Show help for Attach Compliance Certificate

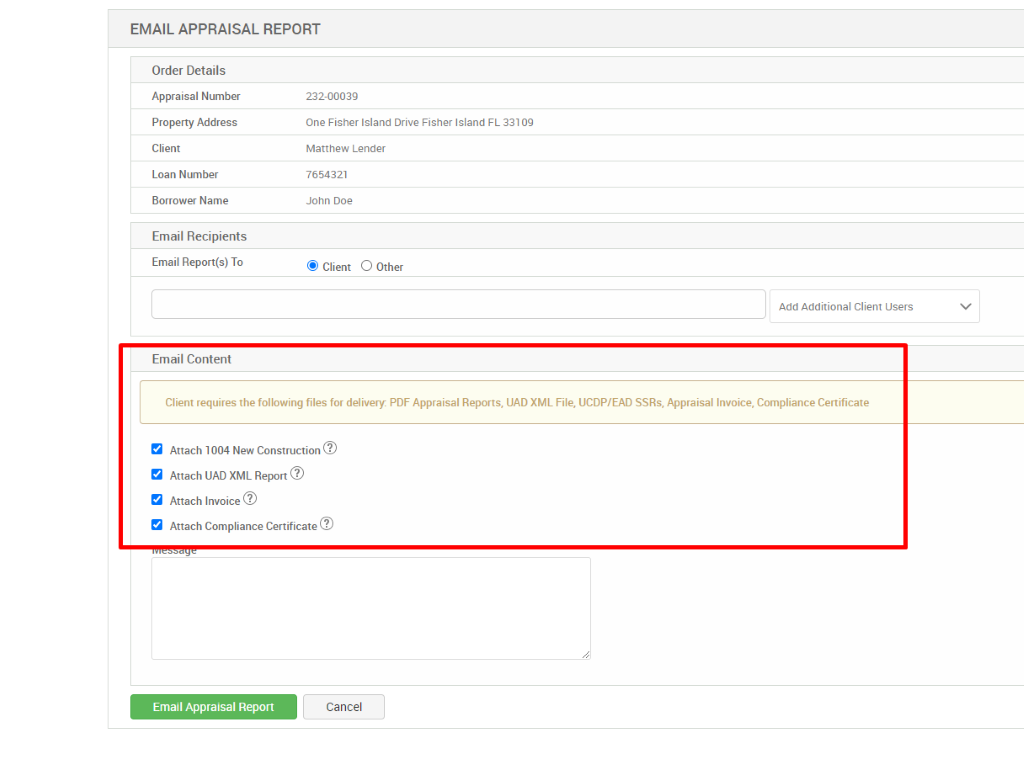(x=326, y=523)
